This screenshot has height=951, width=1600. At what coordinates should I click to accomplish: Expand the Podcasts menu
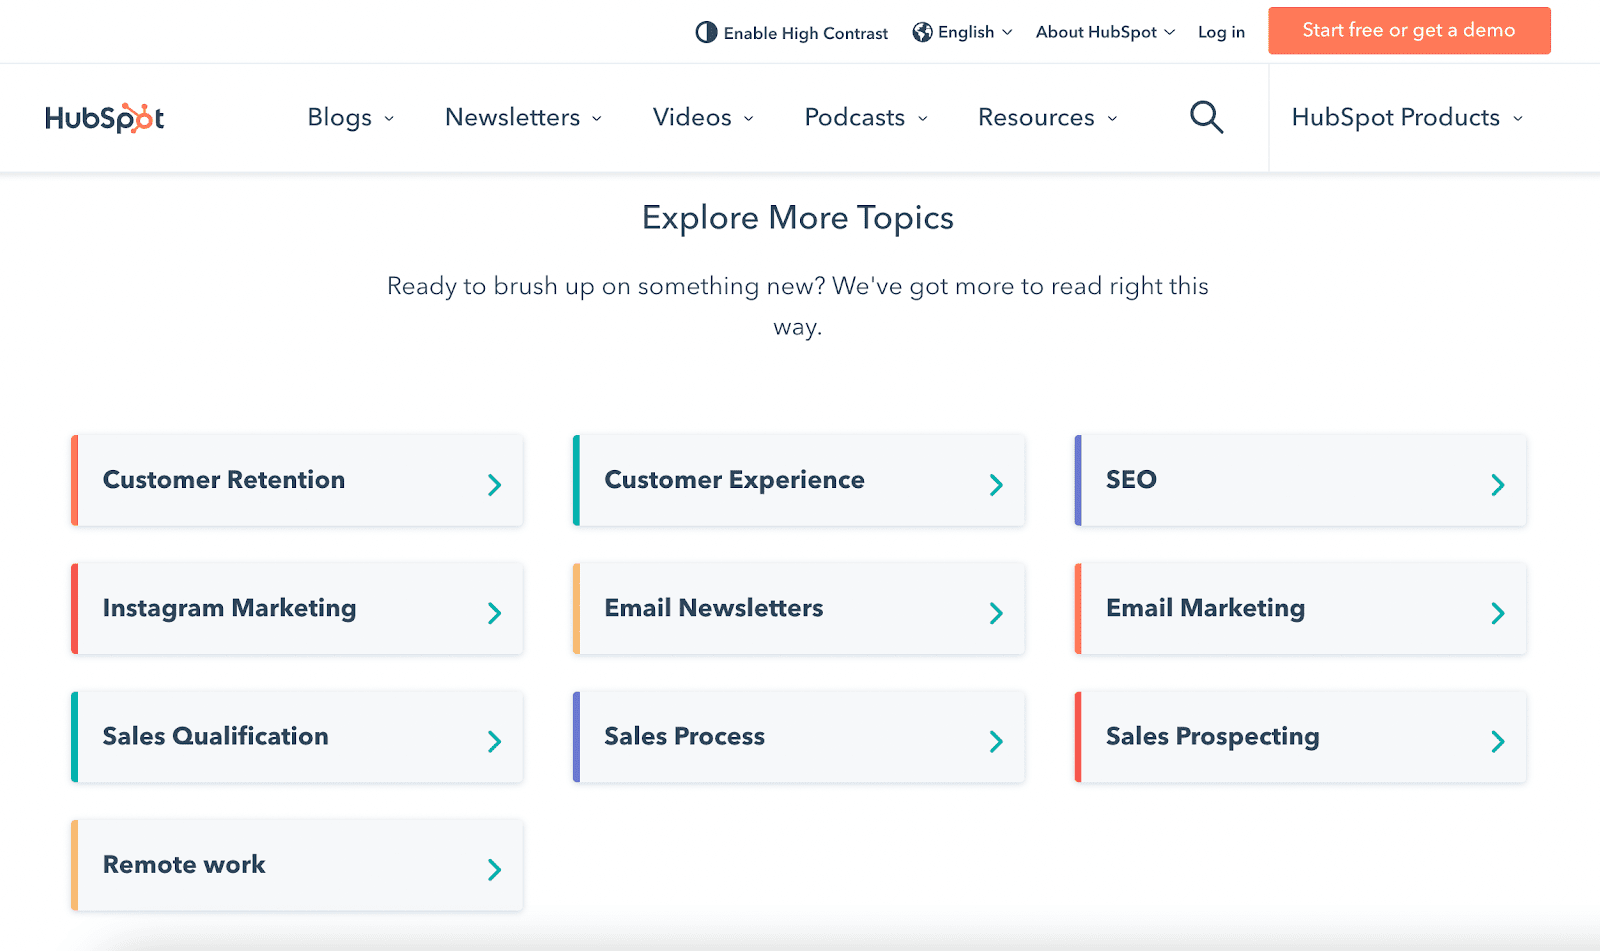pyautogui.click(x=867, y=118)
